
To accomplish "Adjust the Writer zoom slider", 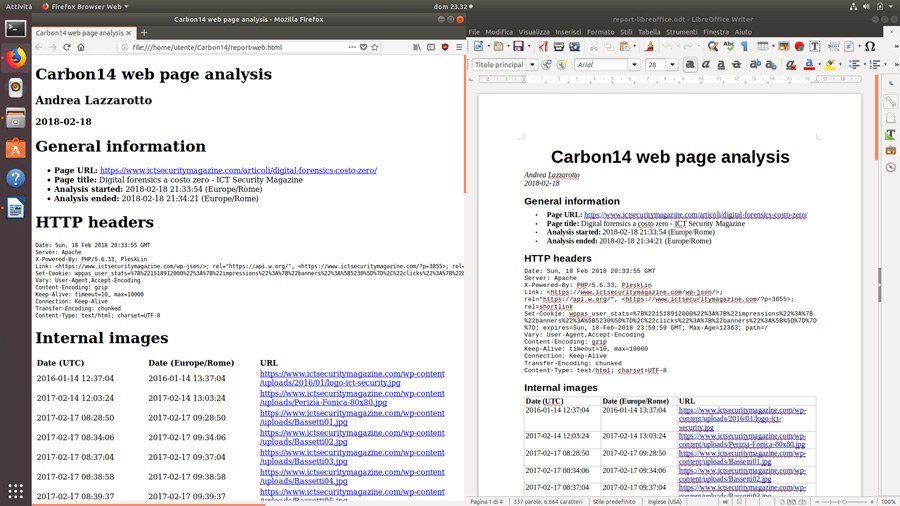I will click(844, 501).
